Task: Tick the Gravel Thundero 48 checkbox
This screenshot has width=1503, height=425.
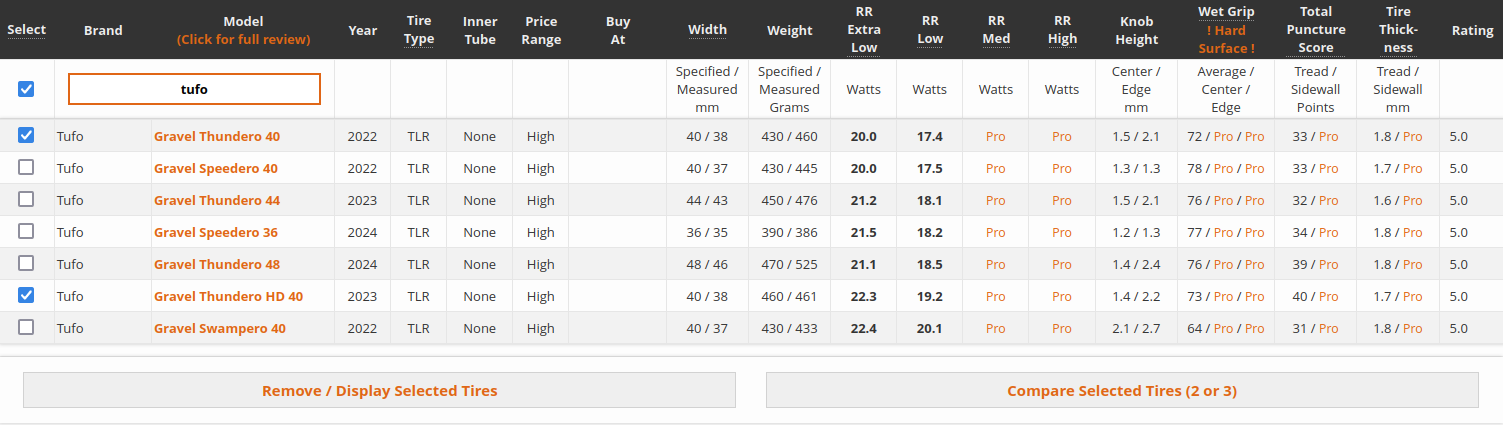Action: tap(26, 263)
